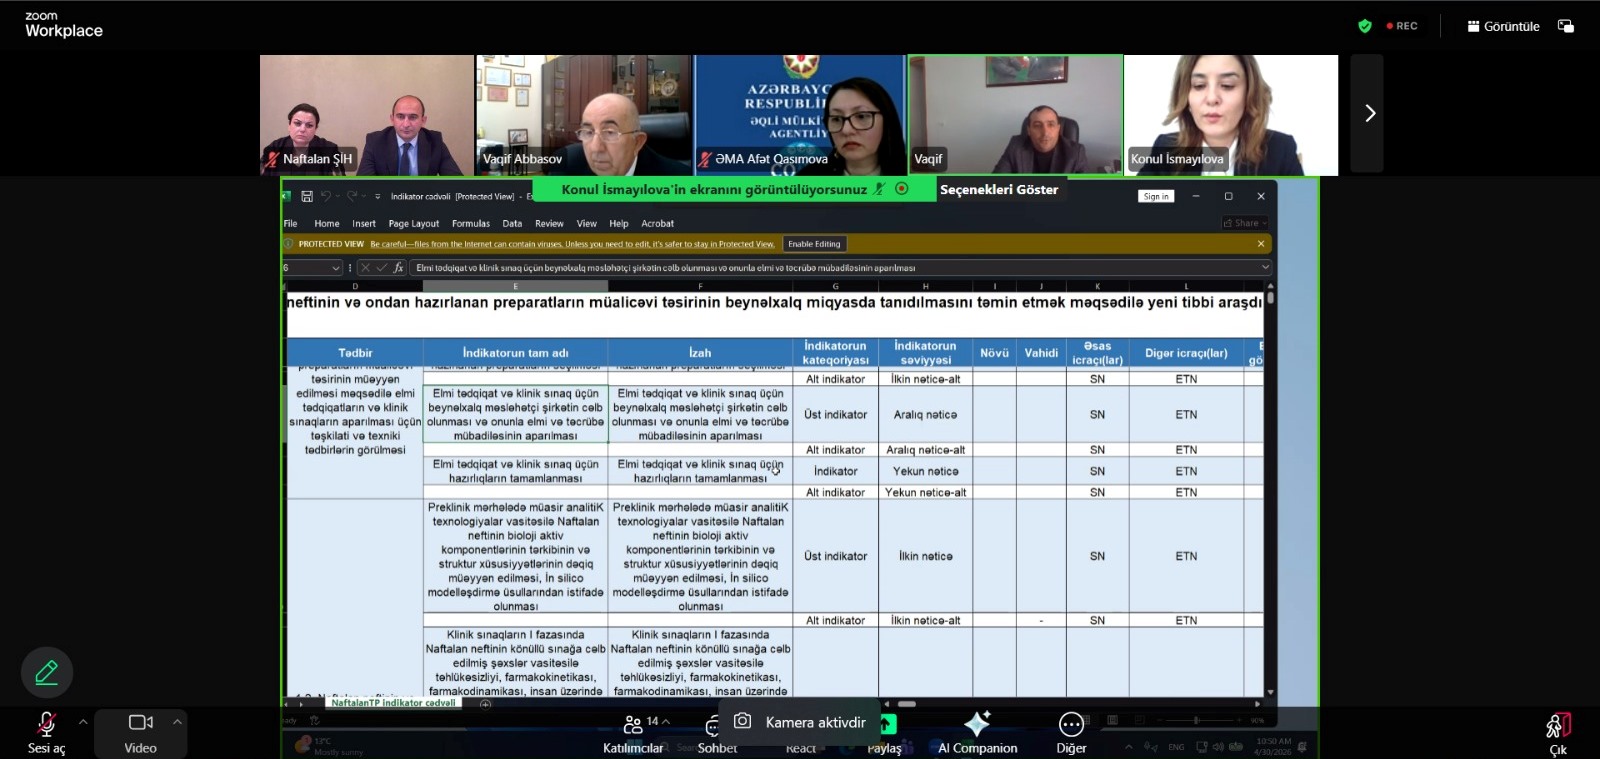
Task: Open Help ribbon tab
Action: (619, 224)
